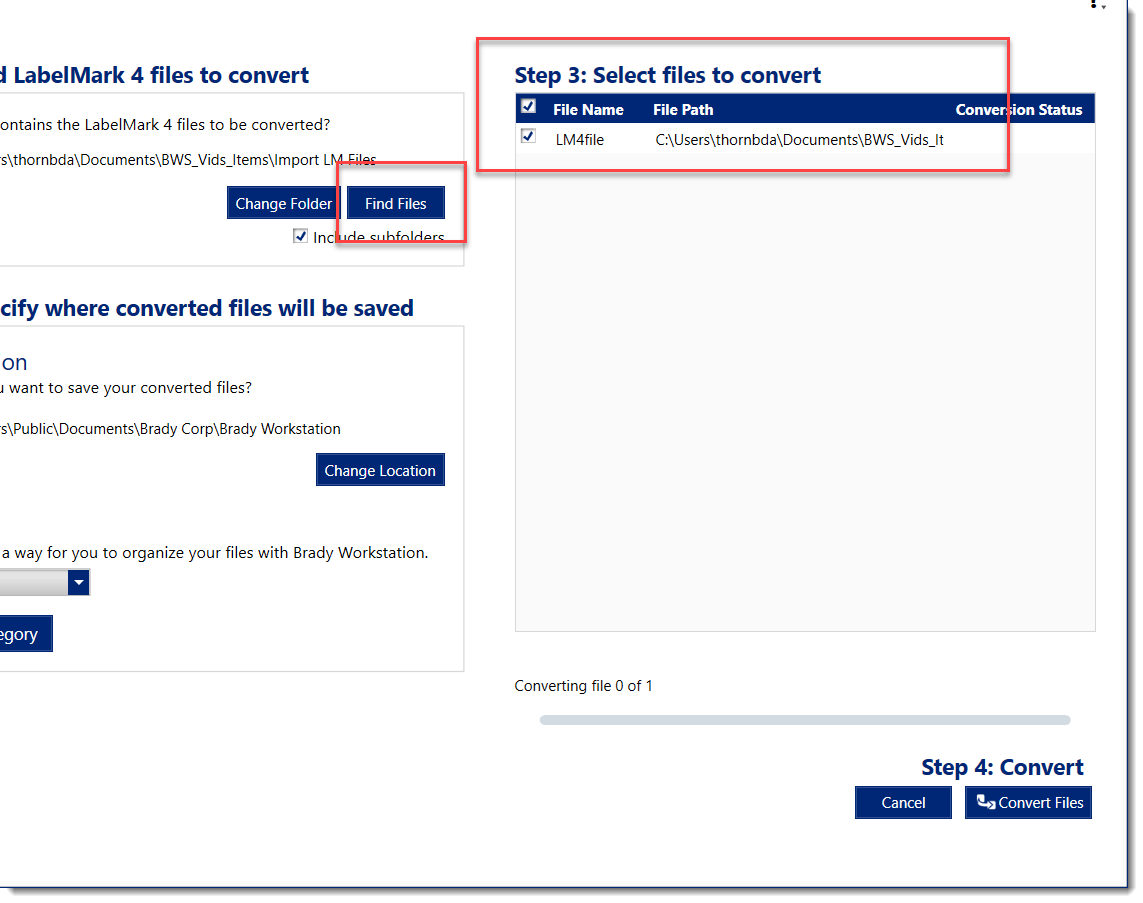
Task: Click the Change Folder button
Action: pos(282,202)
